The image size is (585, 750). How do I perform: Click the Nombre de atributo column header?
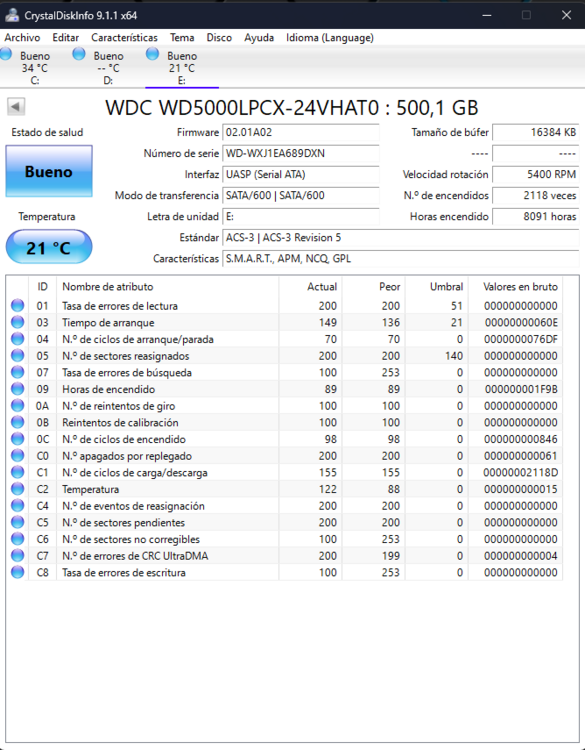[x=167, y=287]
